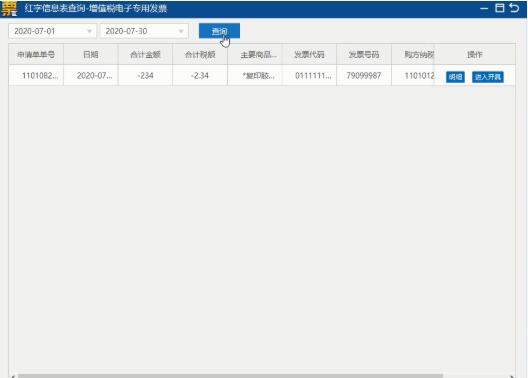Select the 发票号码 column header
The height and width of the screenshot is (378, 528).
coord(364,55)
